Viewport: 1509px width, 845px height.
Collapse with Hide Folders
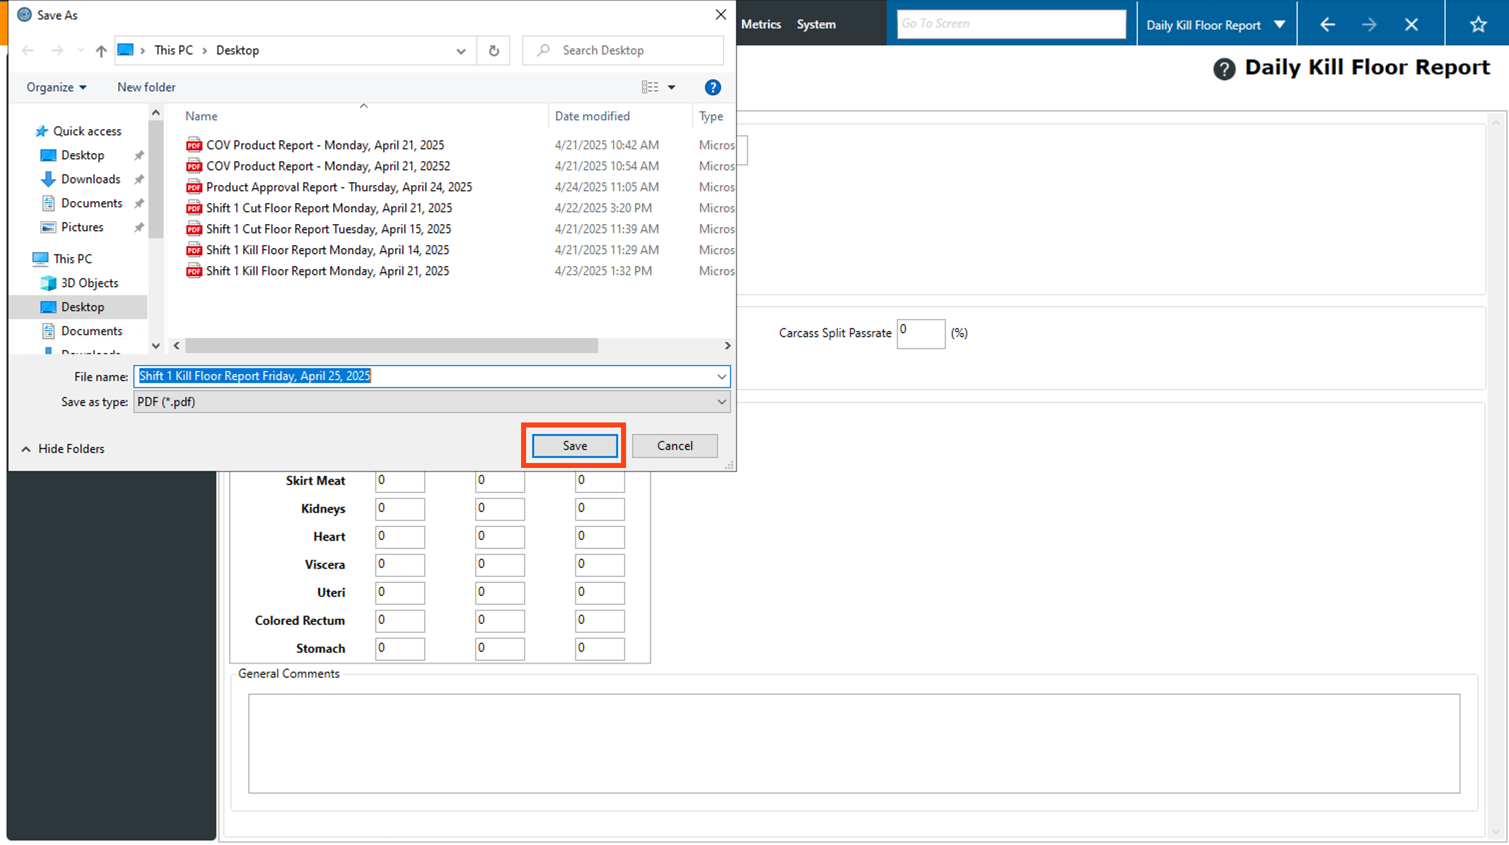[63, 449]
